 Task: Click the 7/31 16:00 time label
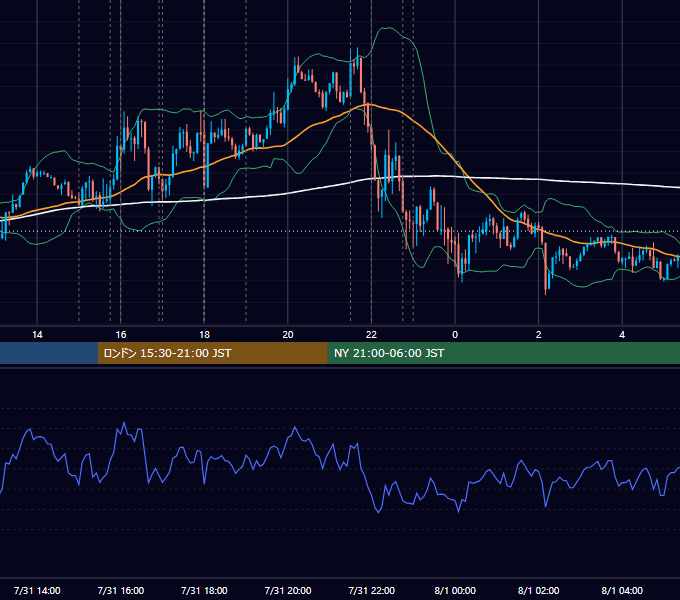point(121,590)
